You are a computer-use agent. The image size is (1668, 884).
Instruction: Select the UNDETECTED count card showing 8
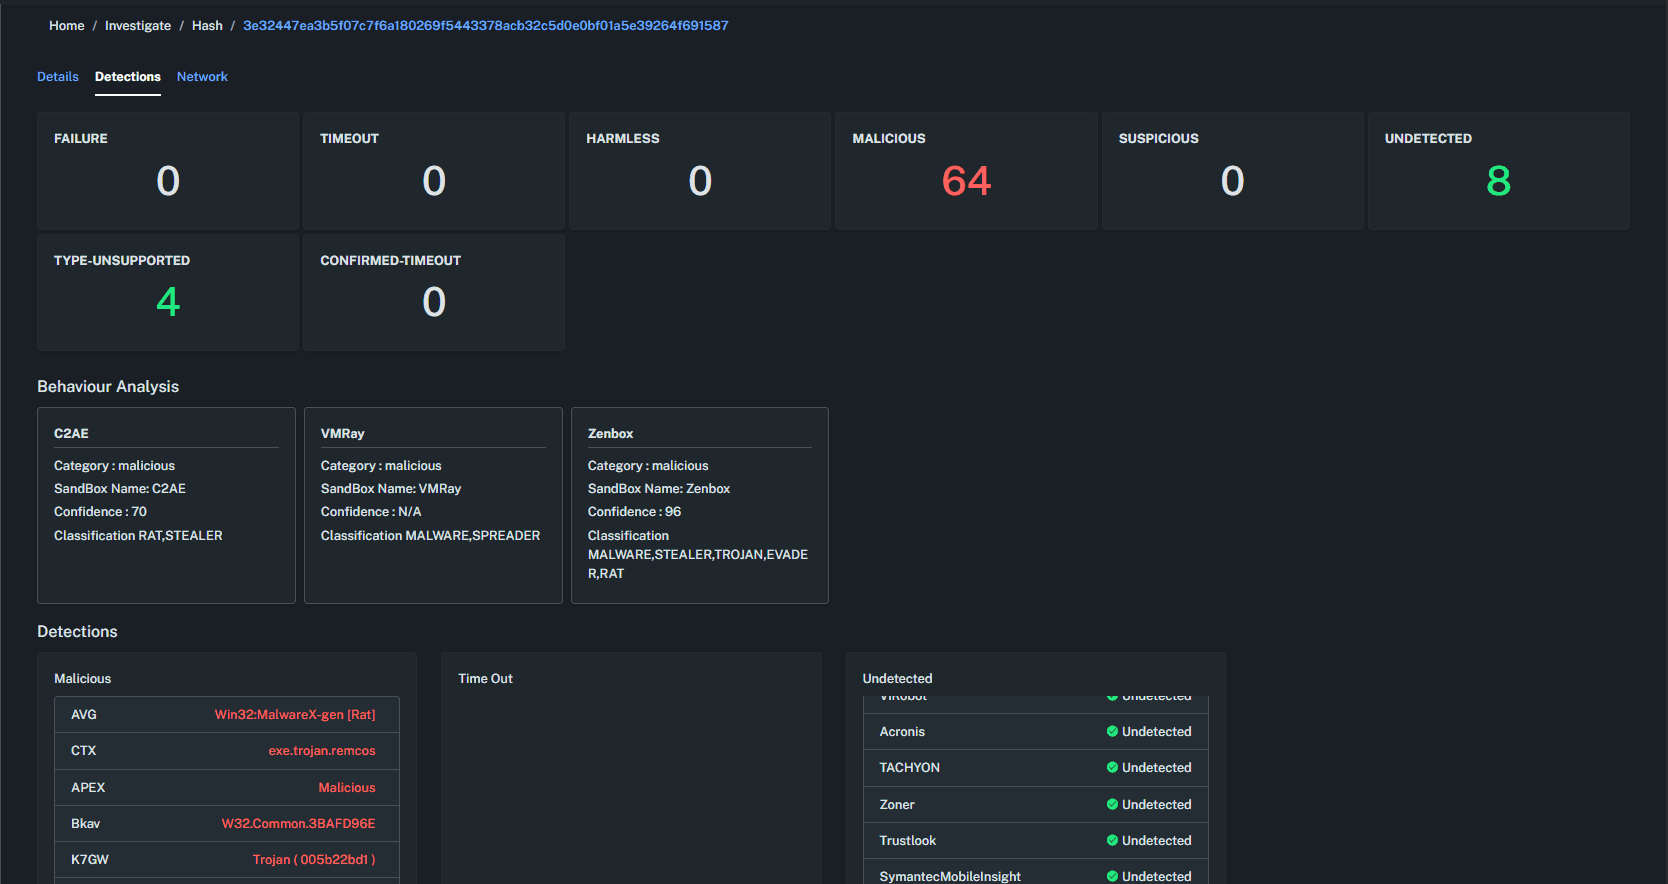pyautogui.click(x=1498, y=171)
